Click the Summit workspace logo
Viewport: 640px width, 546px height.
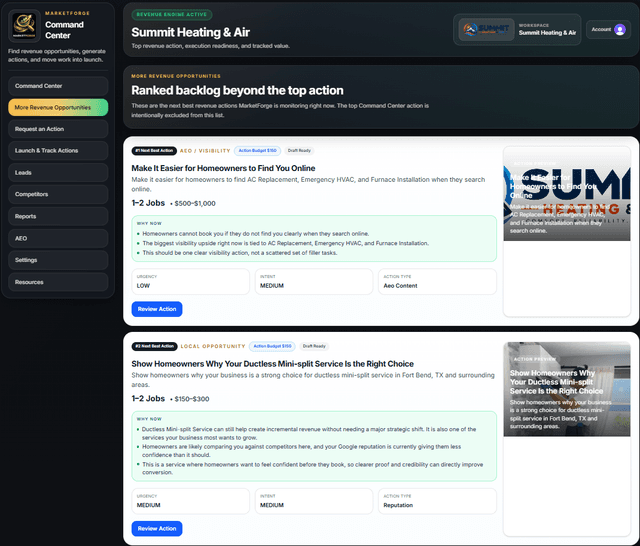pos(486,29)
